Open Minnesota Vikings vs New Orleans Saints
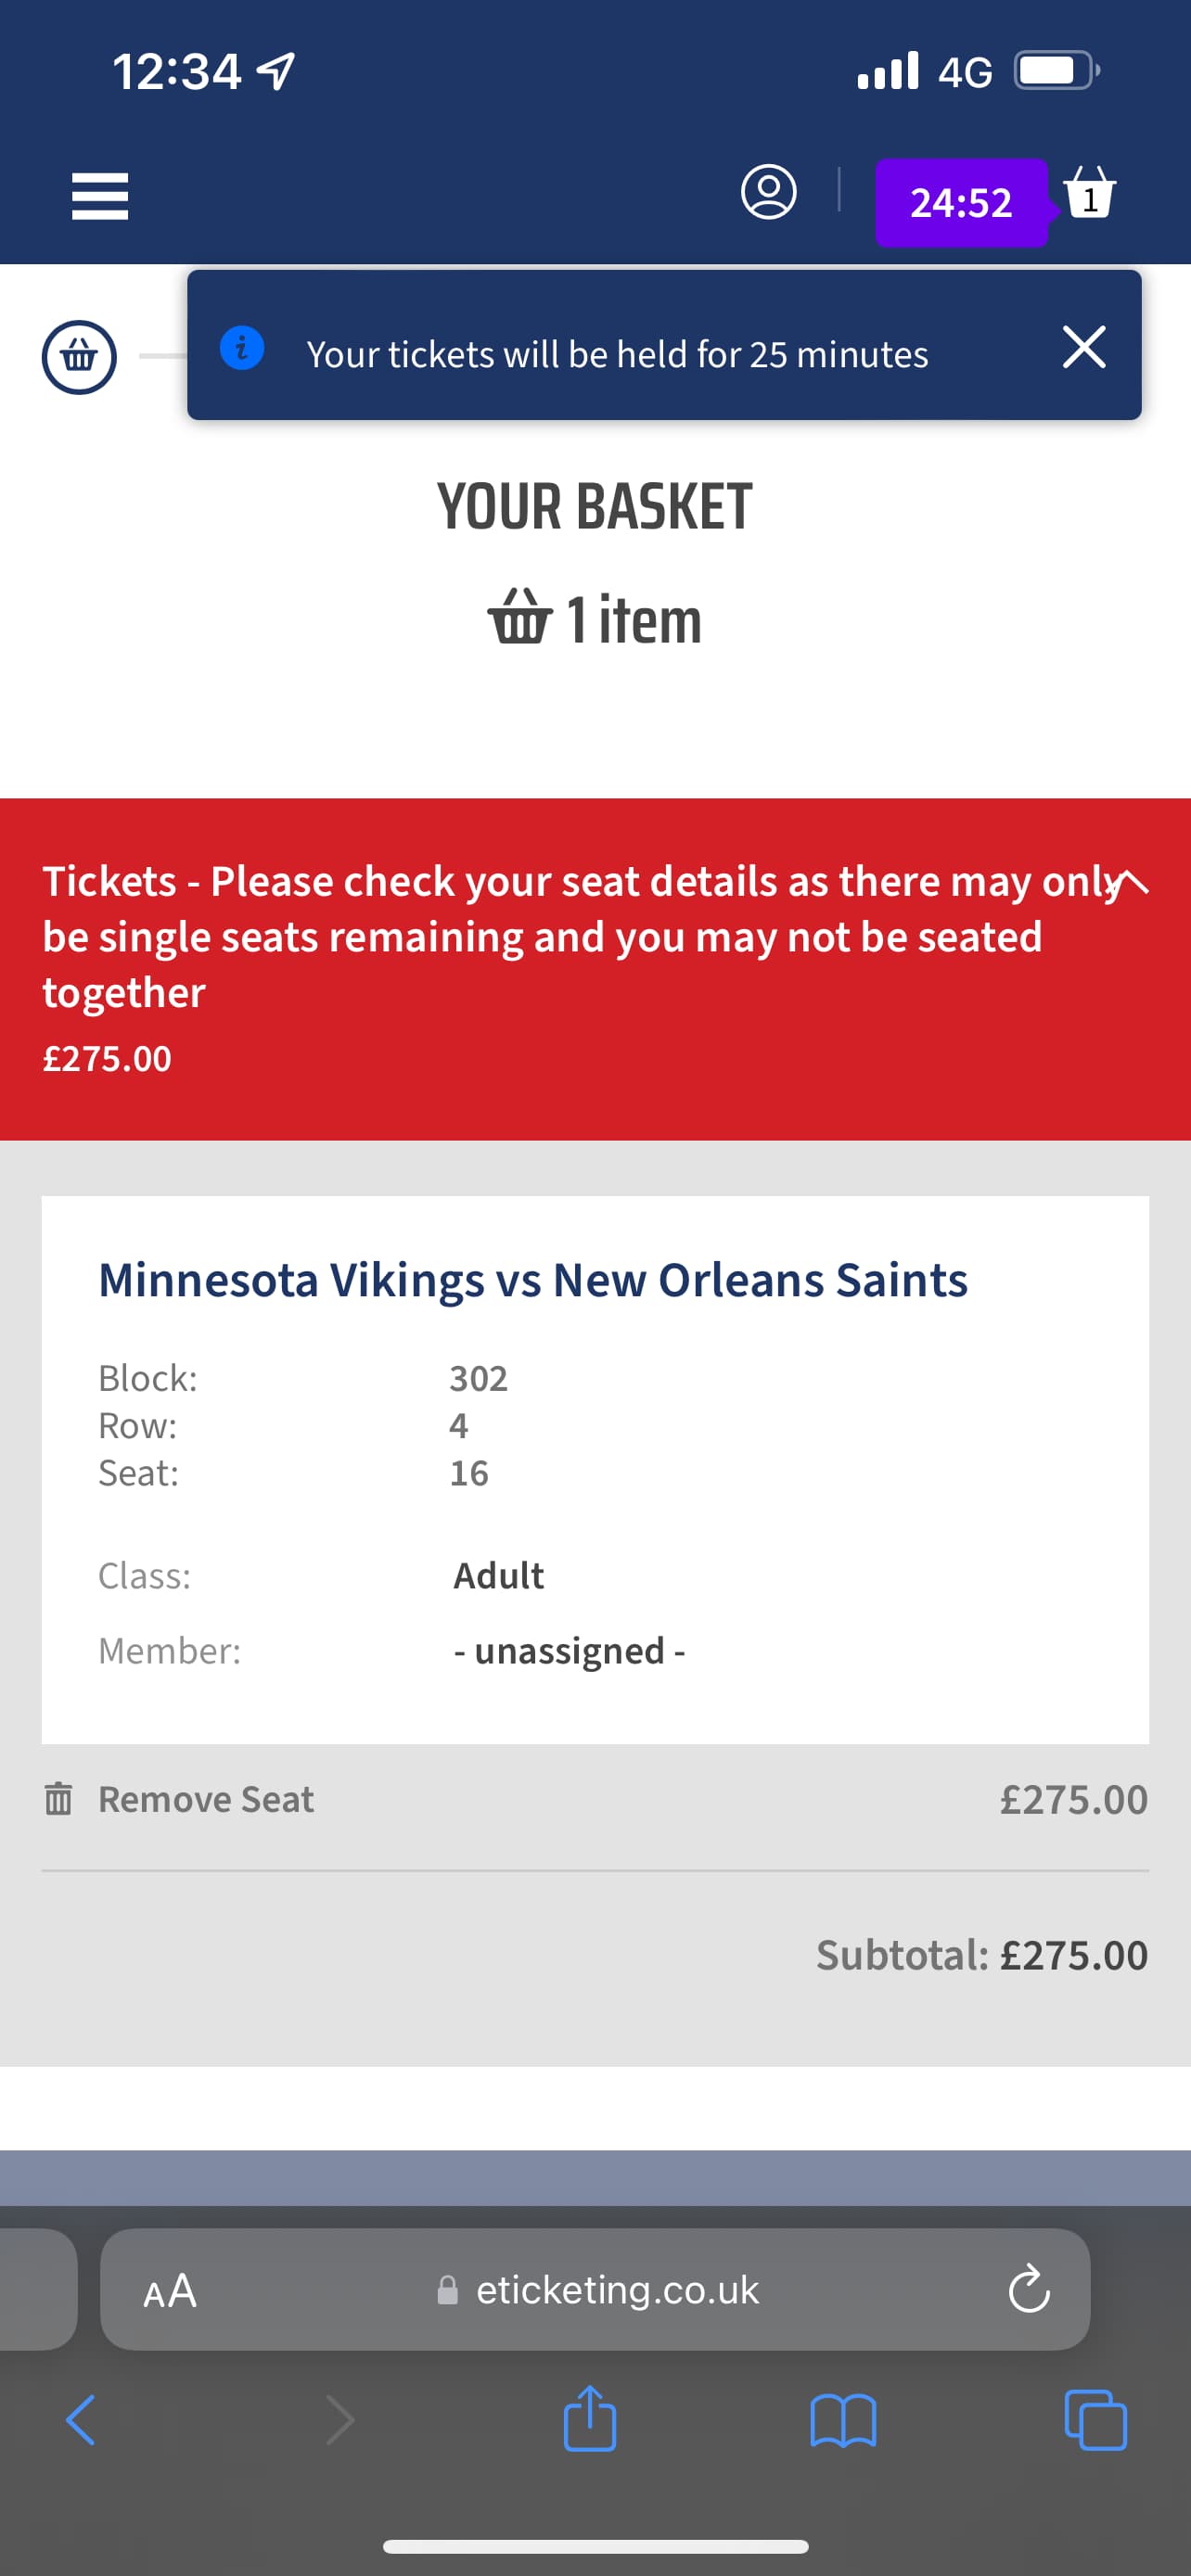 [532, 1280]
